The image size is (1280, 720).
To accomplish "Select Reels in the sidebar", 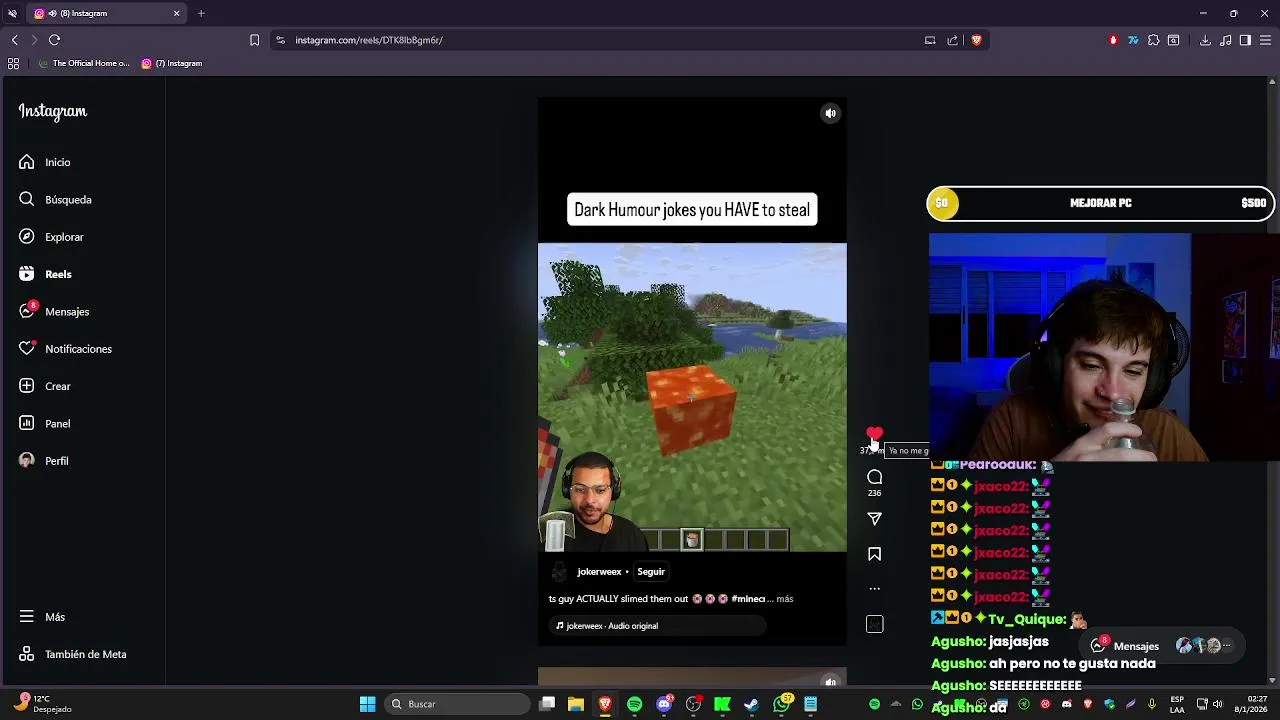I will pyautogui.click(x=45, y=274).
